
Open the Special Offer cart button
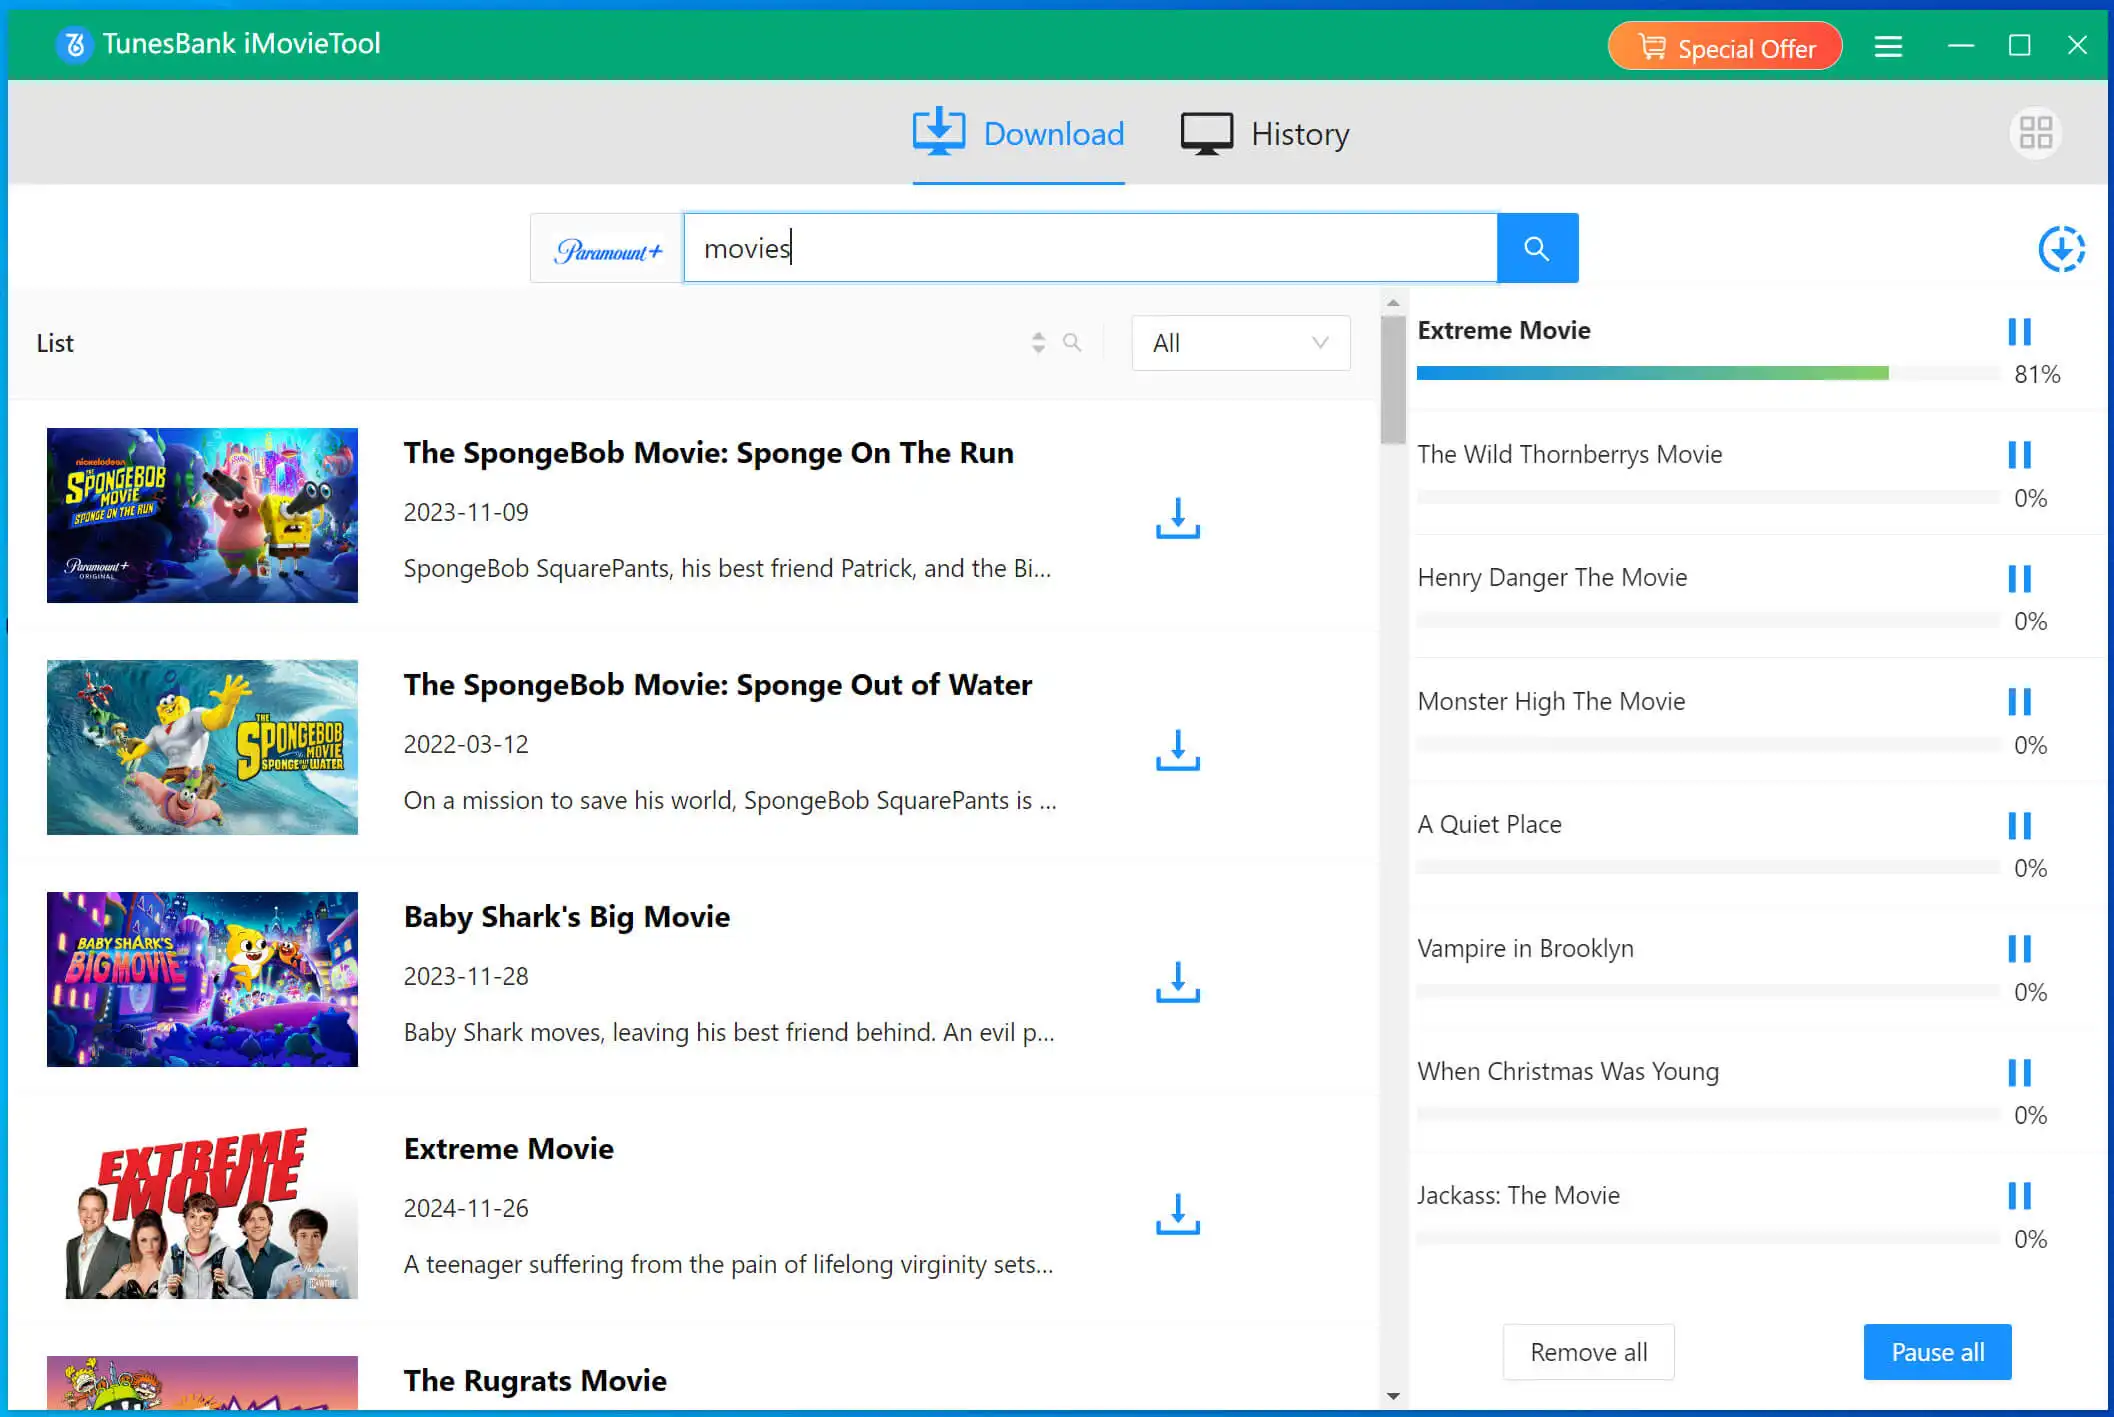tap(1725, 47)
